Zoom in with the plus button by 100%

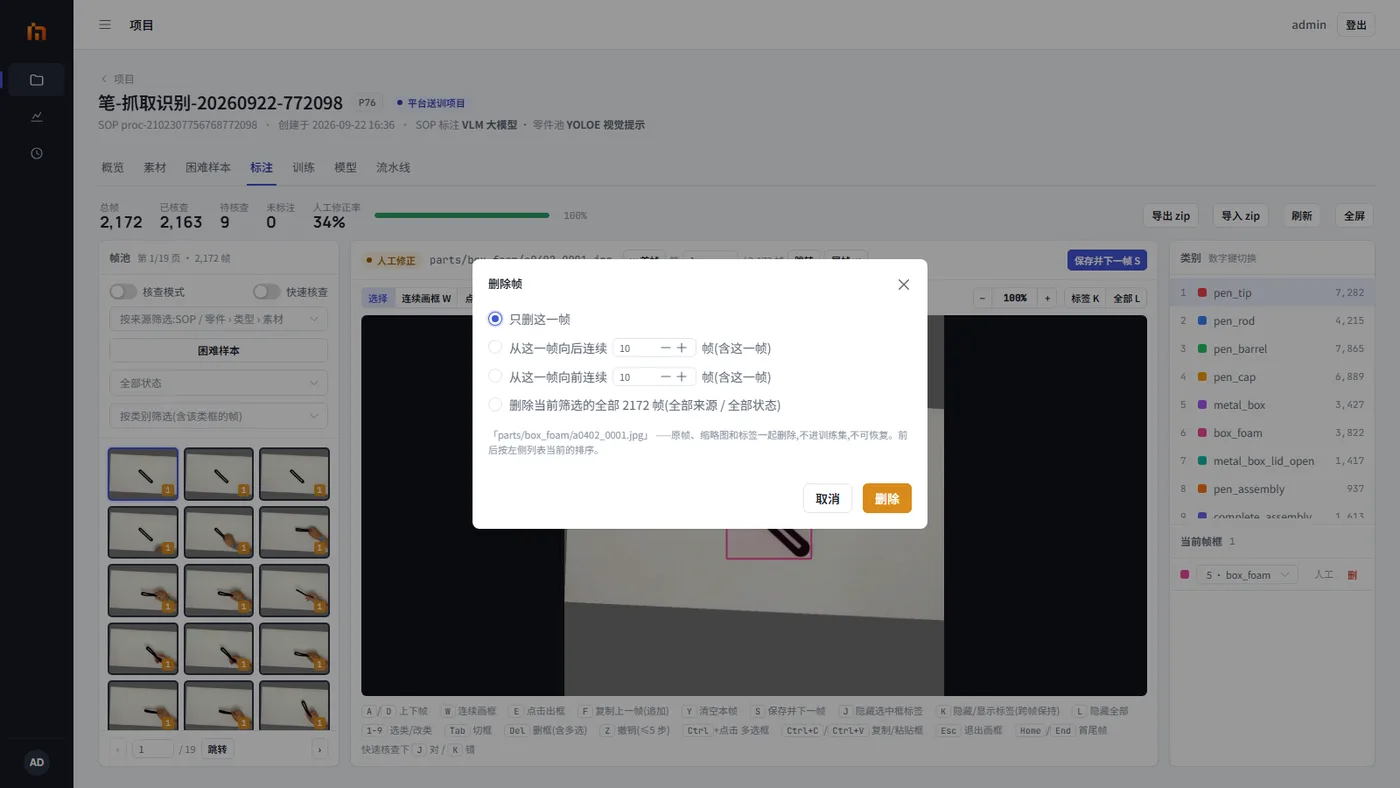click(1048, 298)
